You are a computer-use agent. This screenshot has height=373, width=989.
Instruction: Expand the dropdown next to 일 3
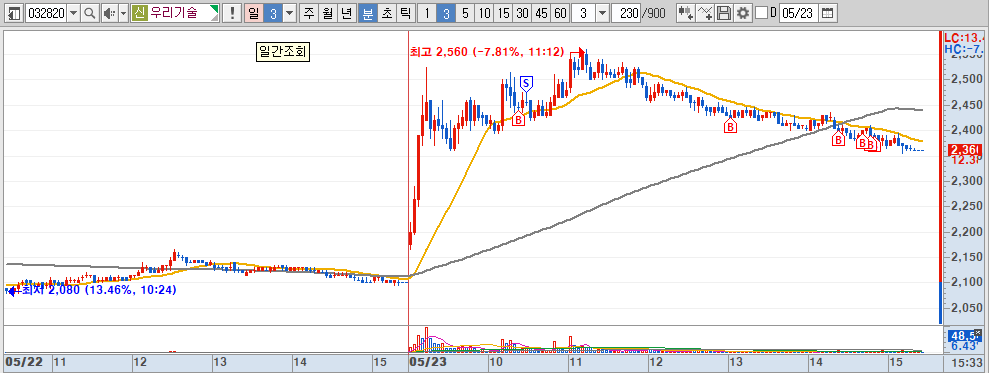tap(289, 13)
